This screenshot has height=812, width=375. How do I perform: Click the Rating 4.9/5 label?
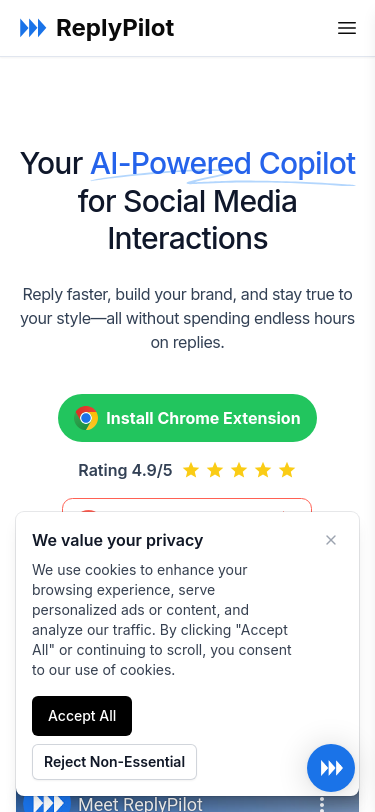125,470
